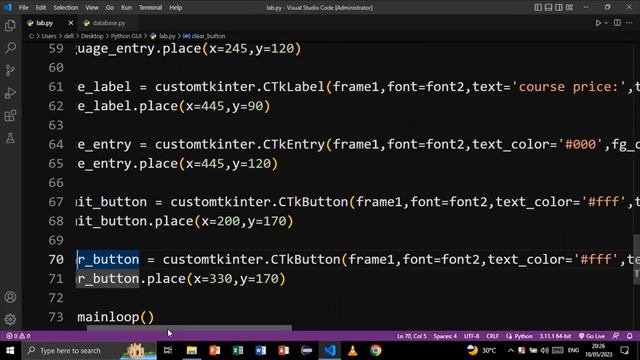Open the Run menu

[126, 7]
